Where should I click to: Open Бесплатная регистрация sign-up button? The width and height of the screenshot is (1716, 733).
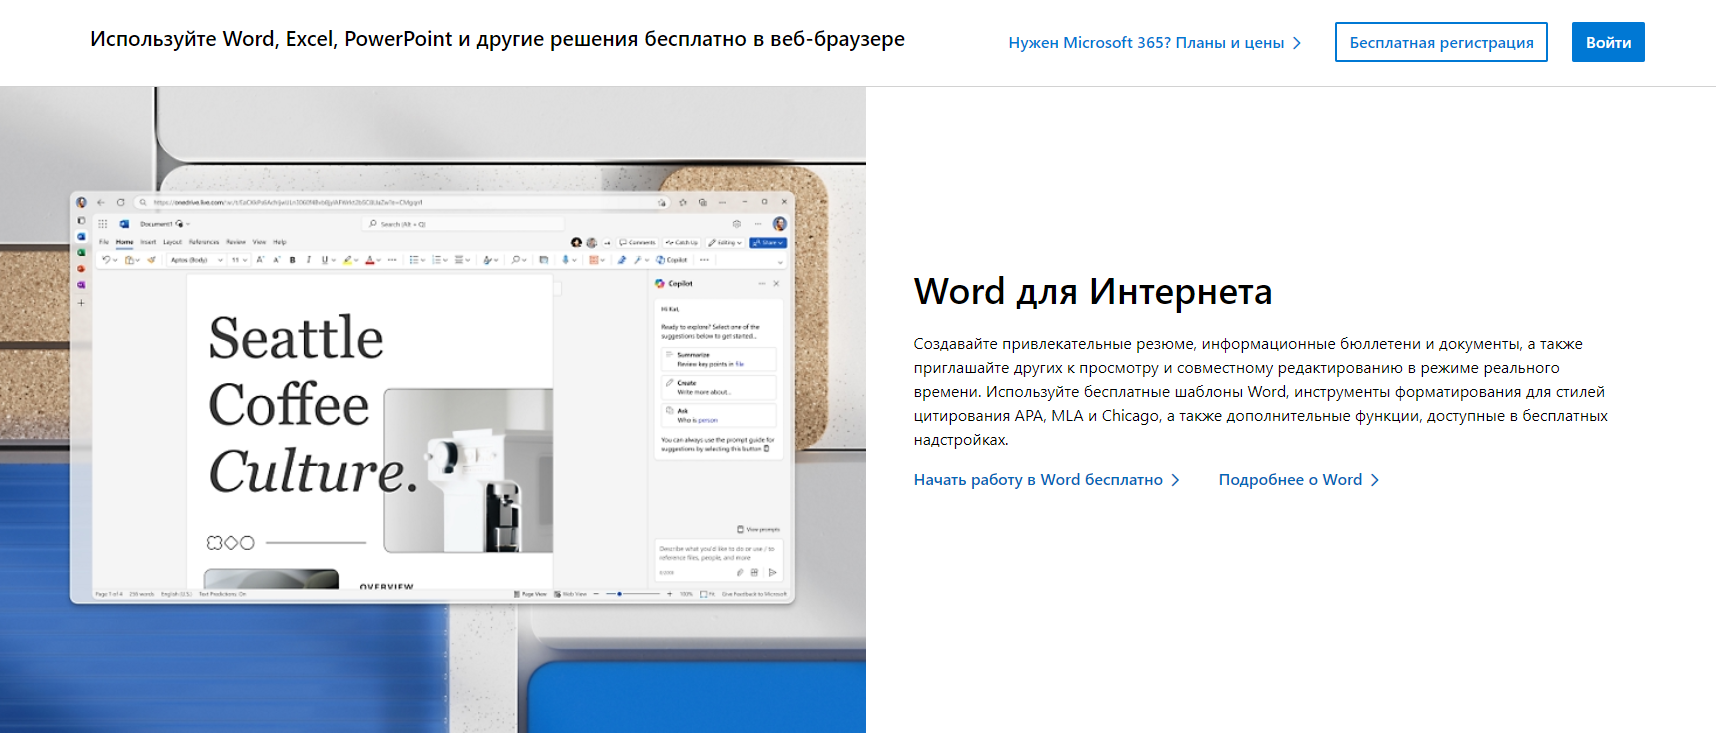coord(1441,42)
